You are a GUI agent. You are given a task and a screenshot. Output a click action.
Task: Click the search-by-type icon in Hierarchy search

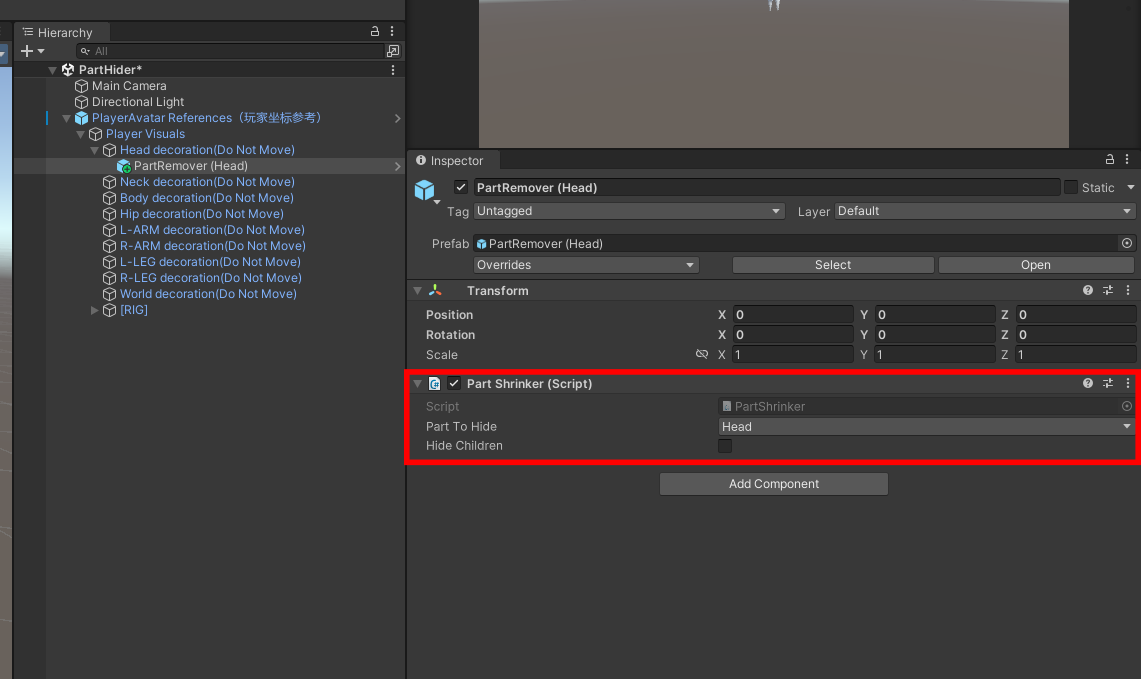pos(87,50)
